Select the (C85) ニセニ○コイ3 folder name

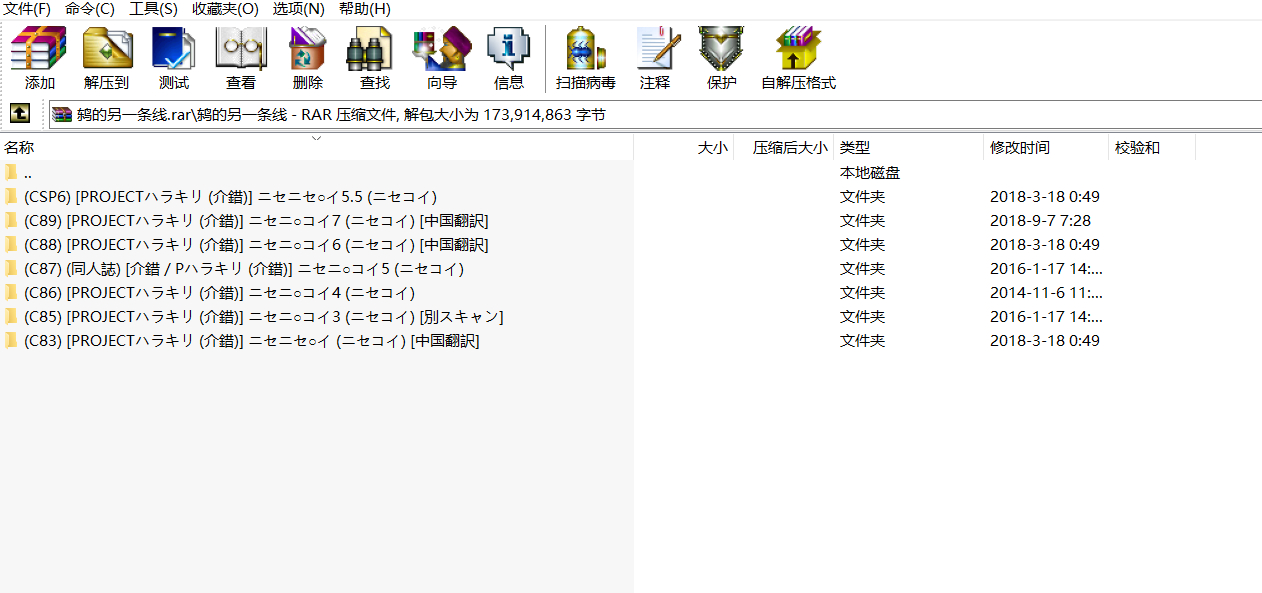point(263,317)
